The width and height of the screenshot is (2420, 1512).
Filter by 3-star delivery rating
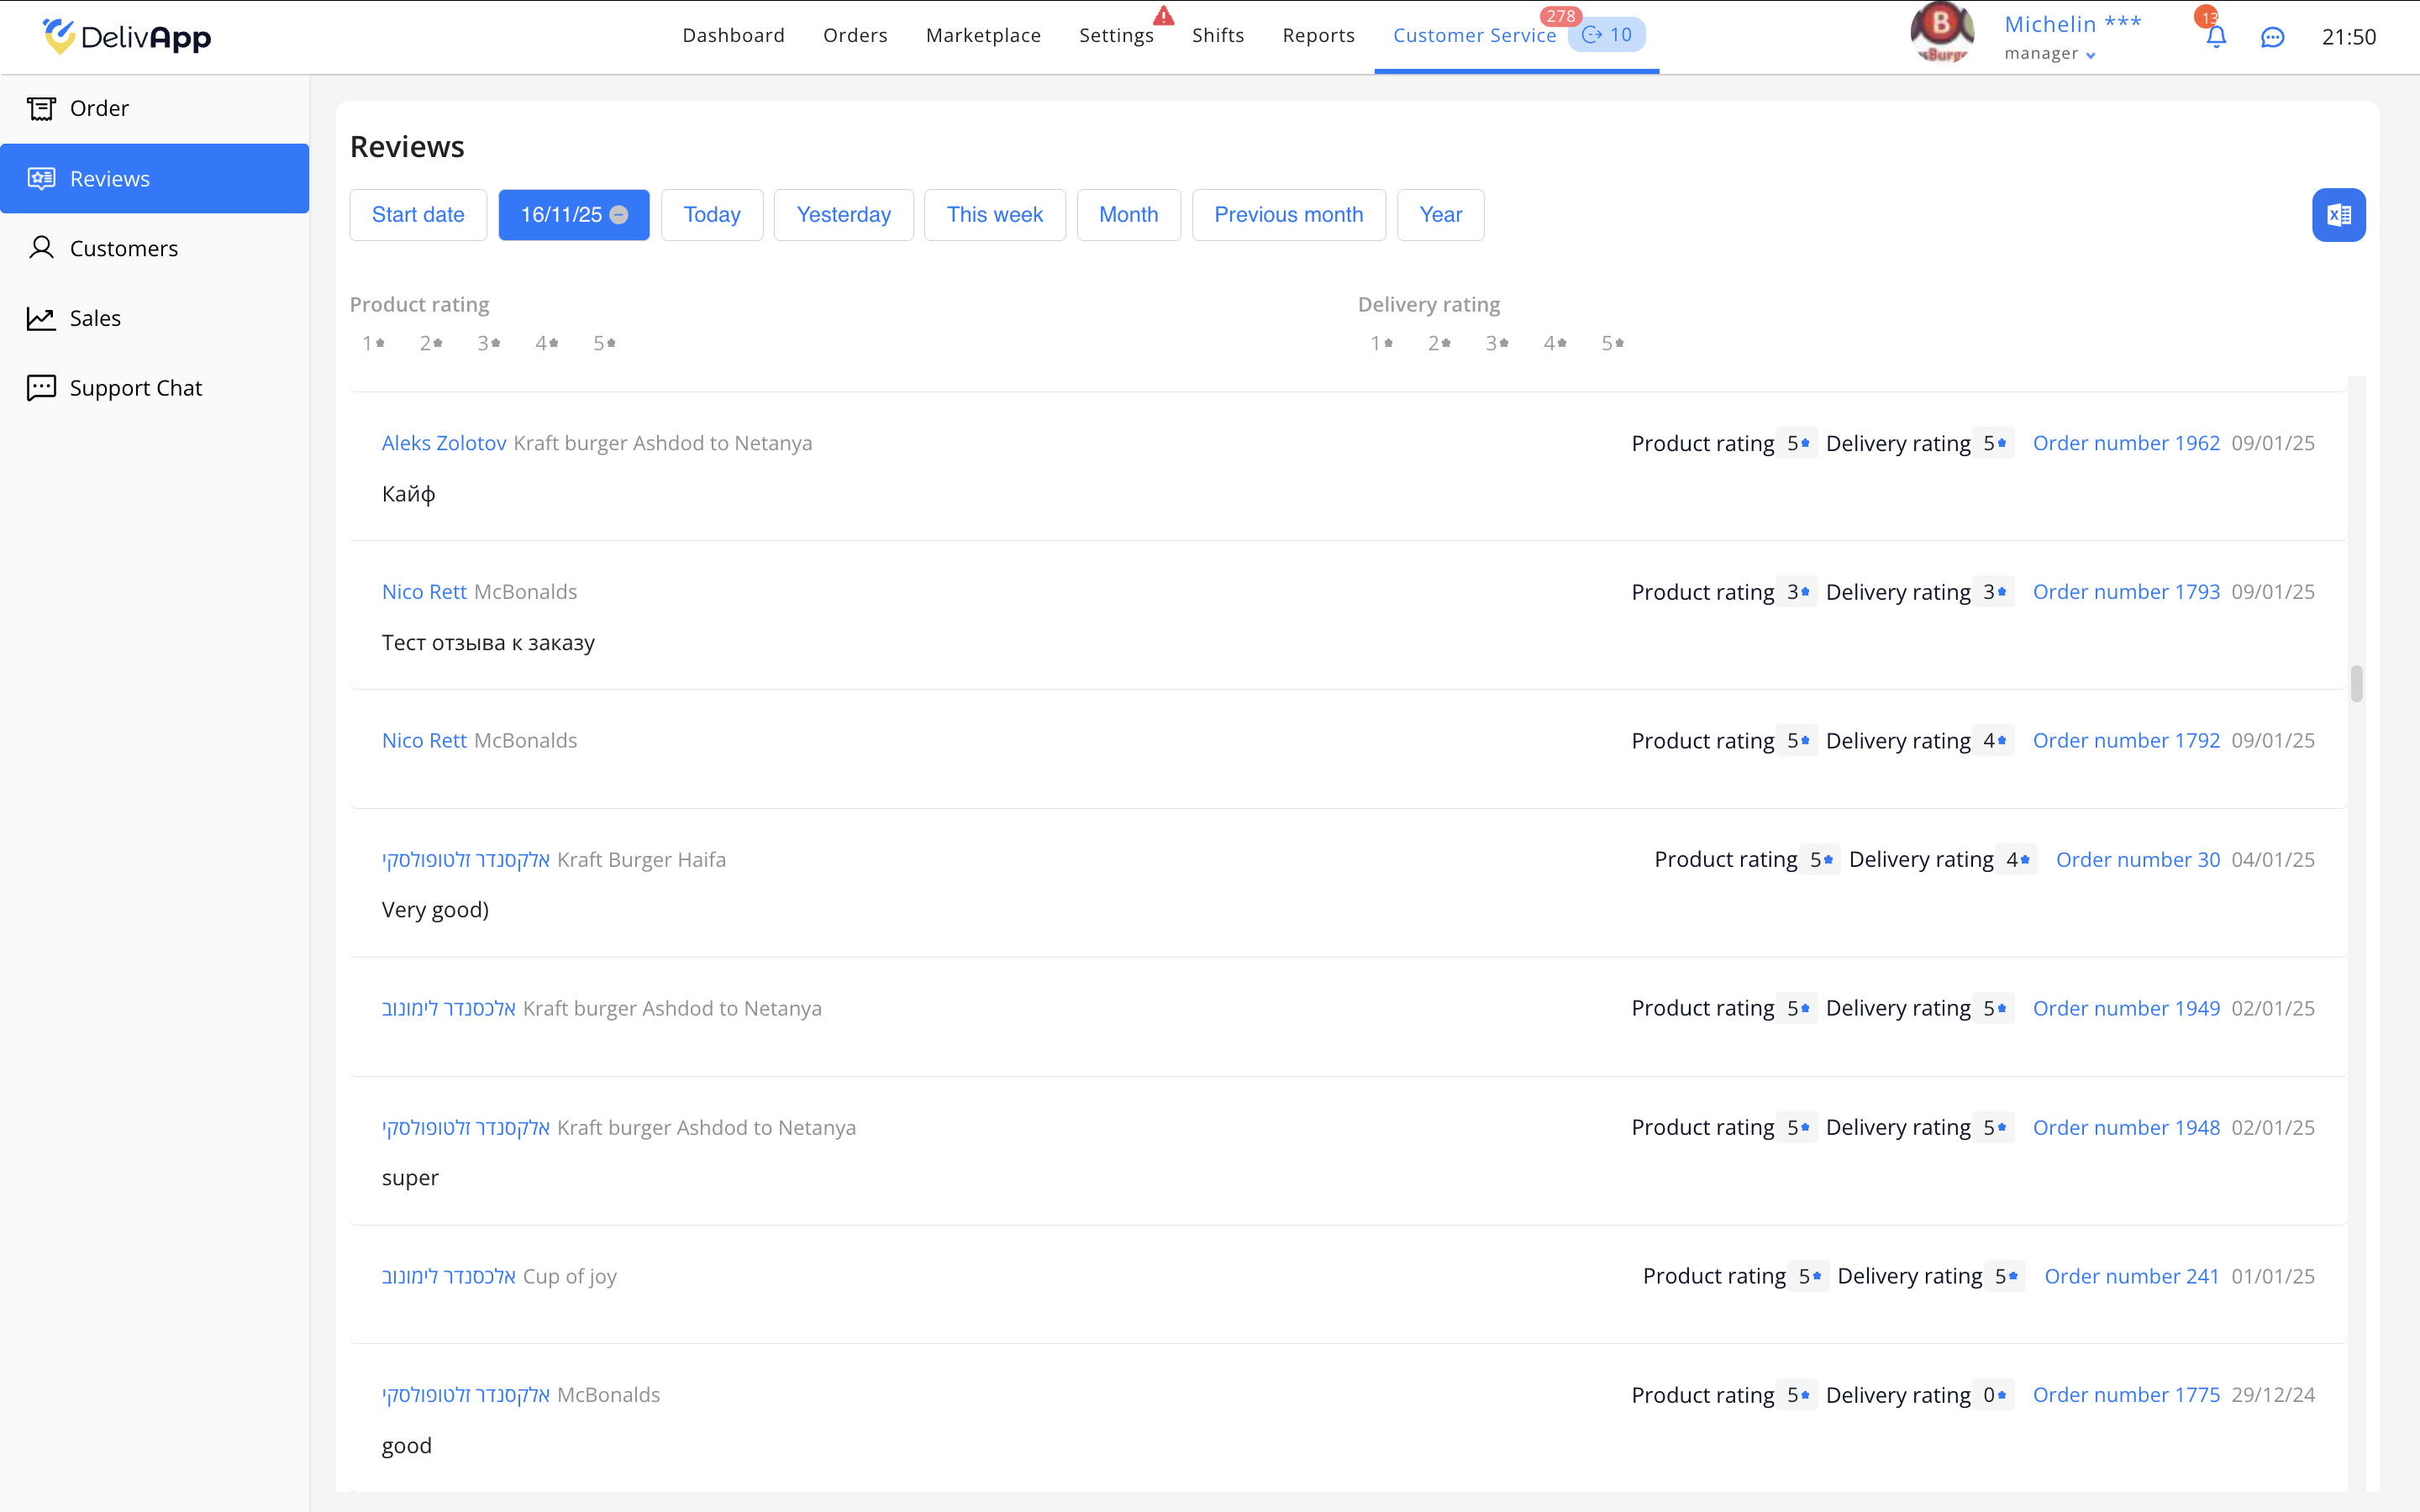click(x=1497, y=343)
